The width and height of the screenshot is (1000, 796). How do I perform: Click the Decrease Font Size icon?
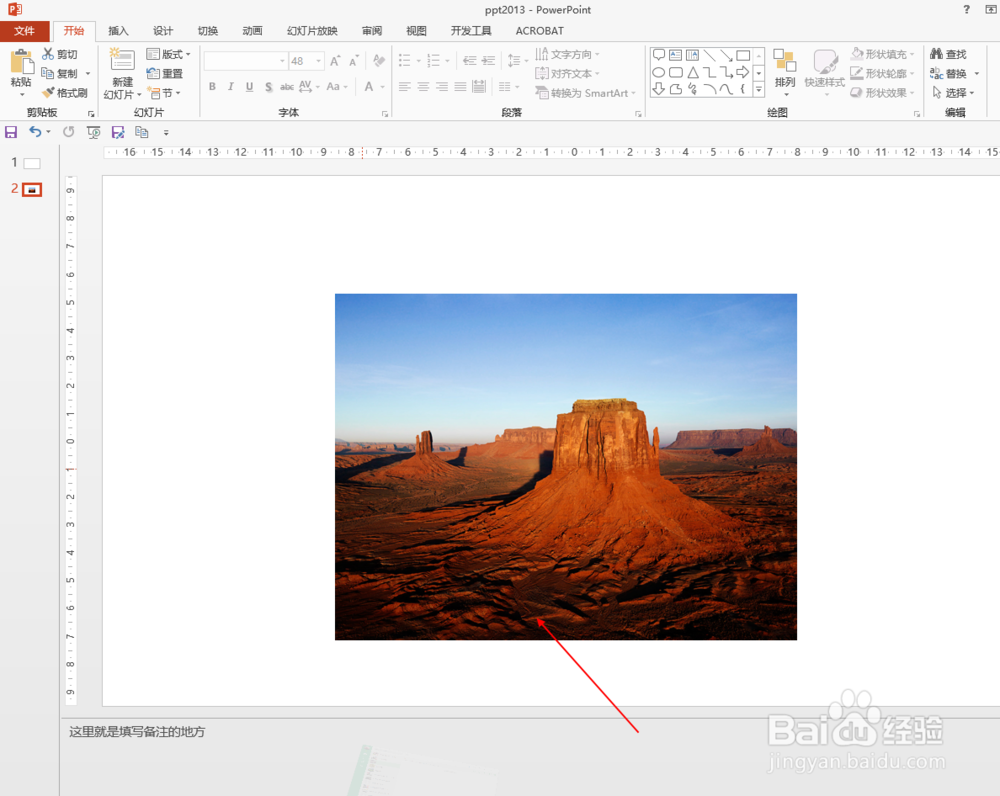click(x=353, y=61)
